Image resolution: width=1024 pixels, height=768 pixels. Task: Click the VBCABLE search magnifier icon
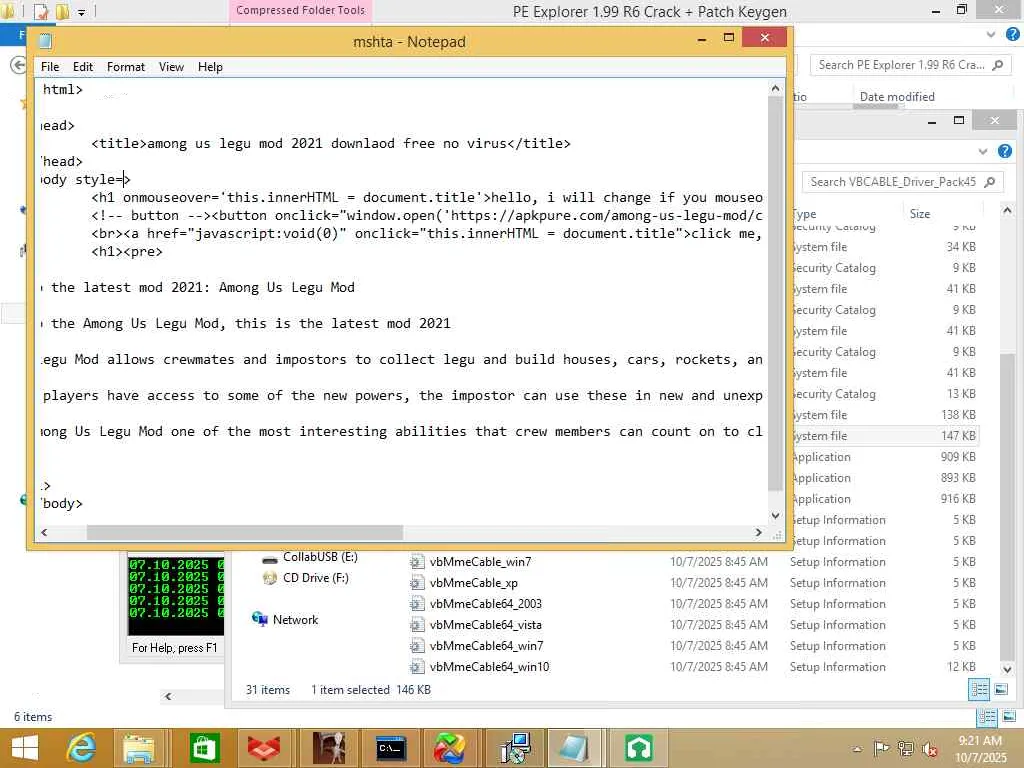[989, 182]
